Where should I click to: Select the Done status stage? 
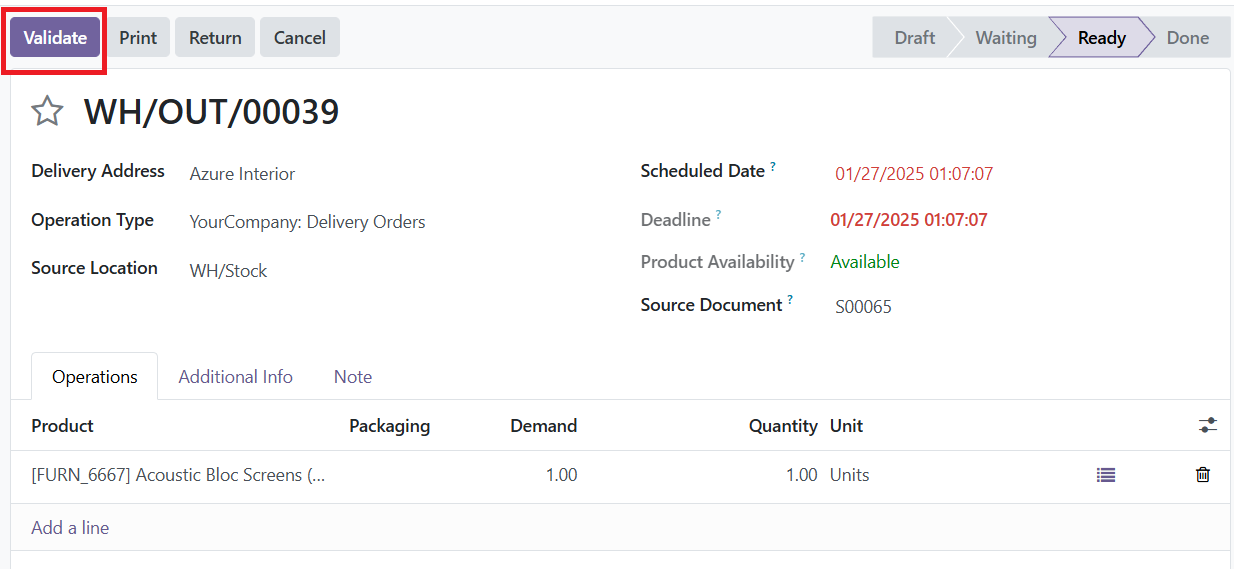coord(1188,38)
